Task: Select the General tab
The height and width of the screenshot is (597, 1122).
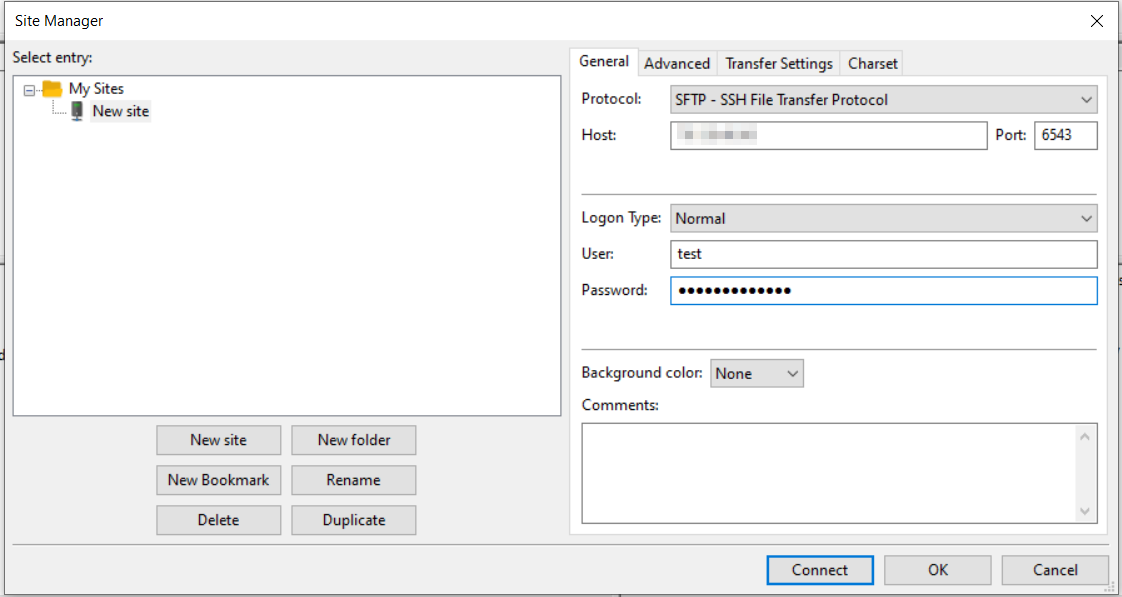Action: point(604,62)
